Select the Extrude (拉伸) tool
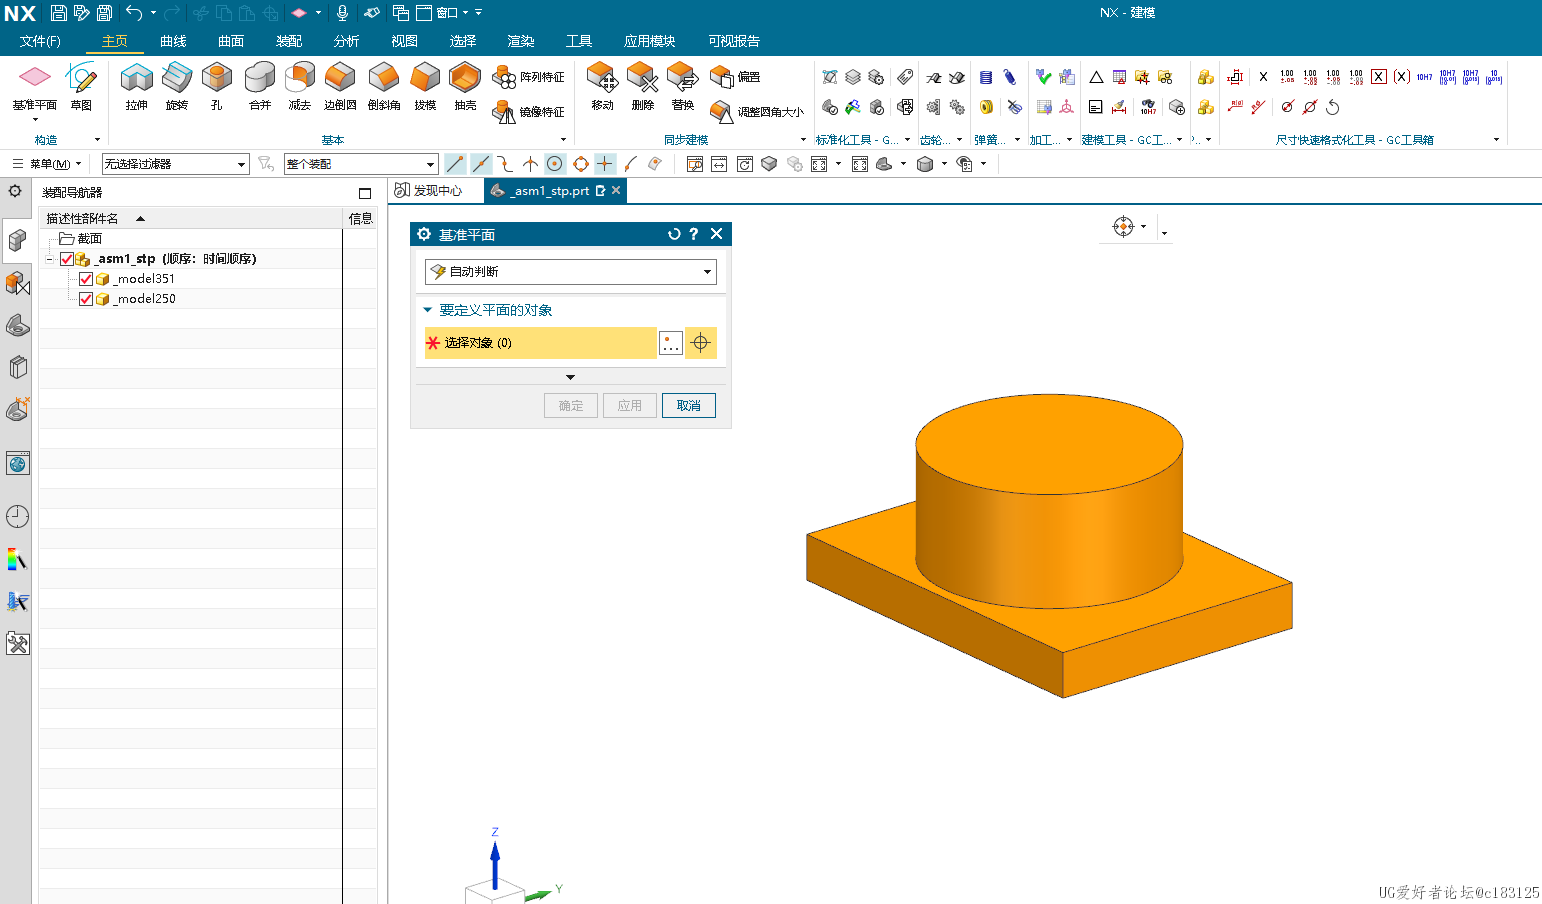1542x904 pixels. coord(136,87)
